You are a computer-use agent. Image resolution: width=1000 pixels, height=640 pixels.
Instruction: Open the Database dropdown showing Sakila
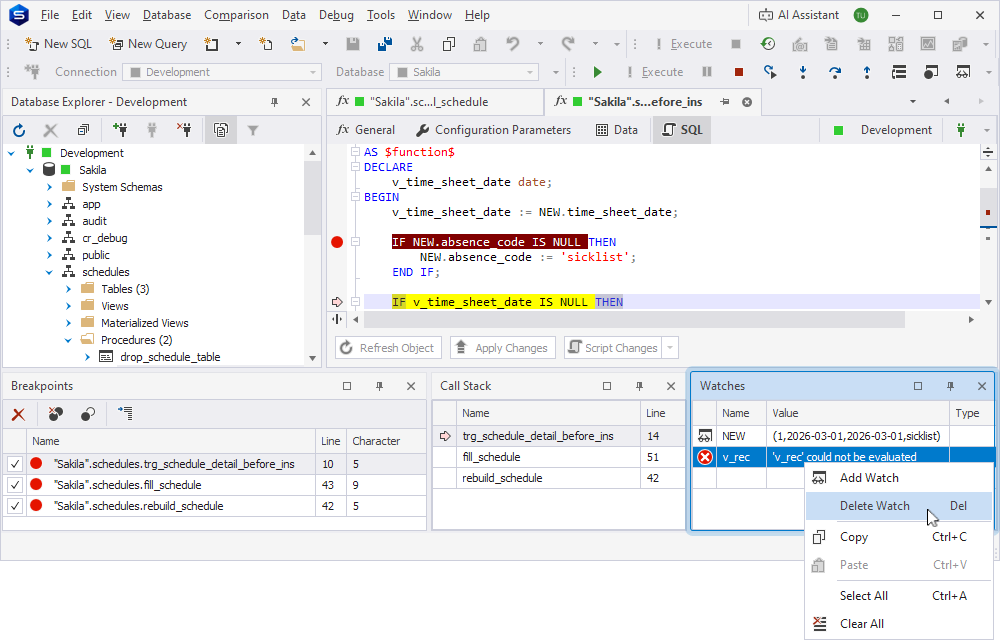tap(464, 72)
